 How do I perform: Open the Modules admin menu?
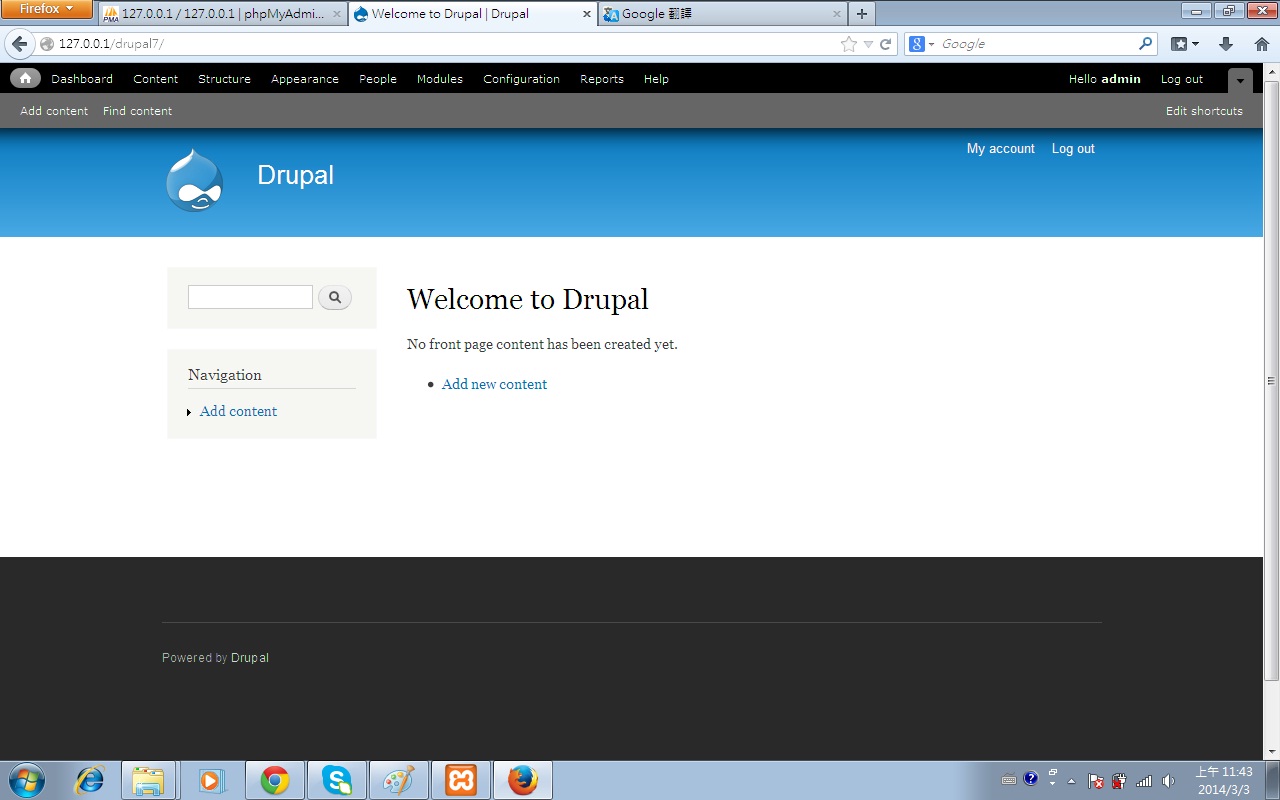440,79
